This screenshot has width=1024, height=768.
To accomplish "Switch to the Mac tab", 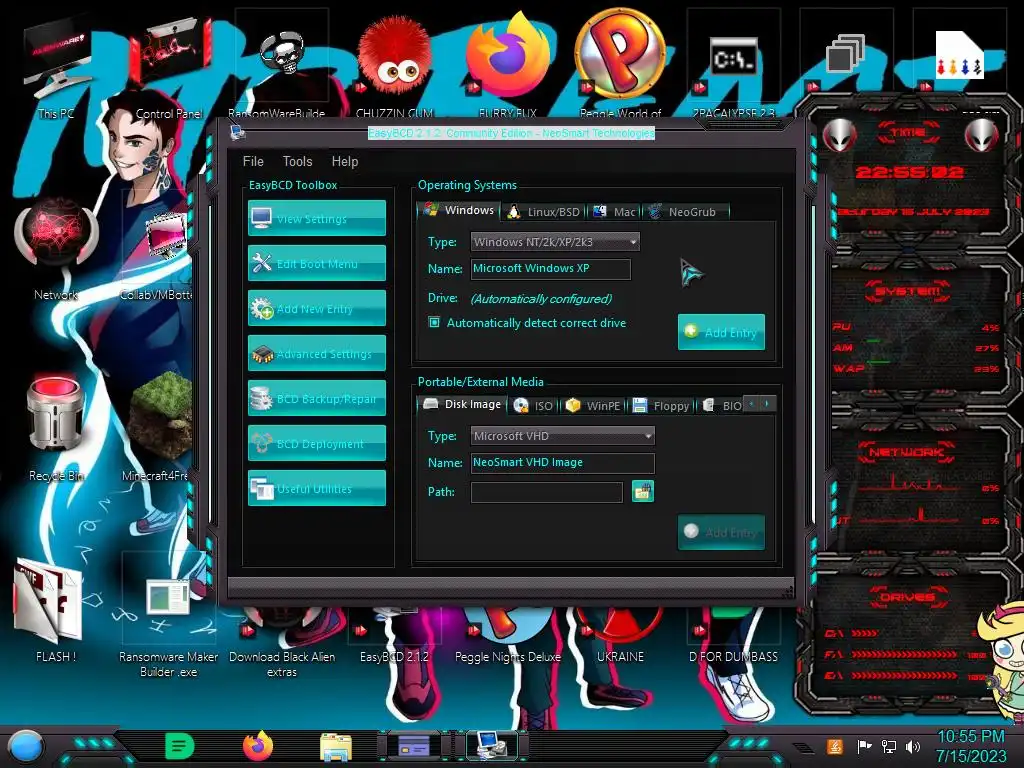I will [614, 212].
